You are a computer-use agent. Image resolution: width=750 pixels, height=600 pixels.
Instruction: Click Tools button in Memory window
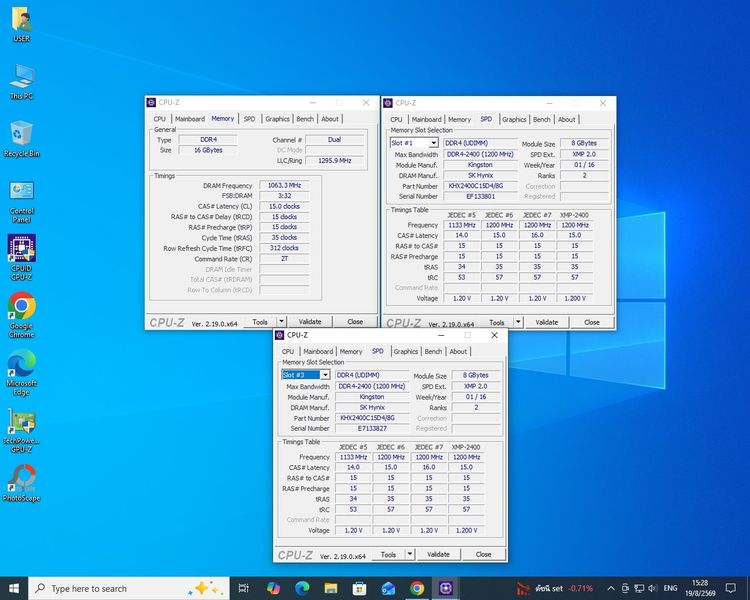(260, 322)
